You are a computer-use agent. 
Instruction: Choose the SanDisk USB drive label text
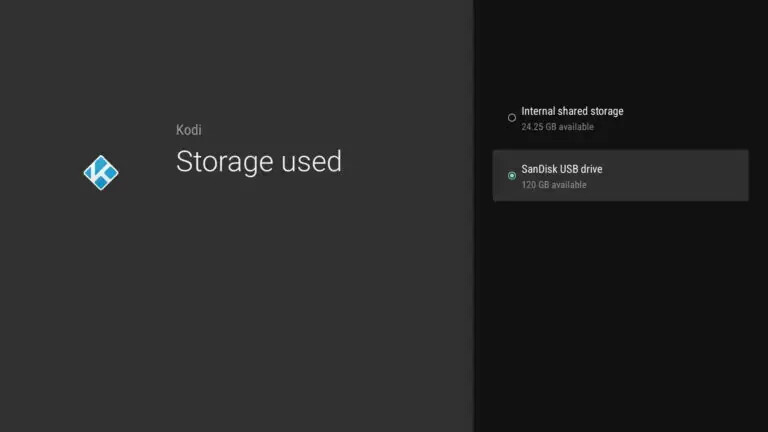pos(562,169)
